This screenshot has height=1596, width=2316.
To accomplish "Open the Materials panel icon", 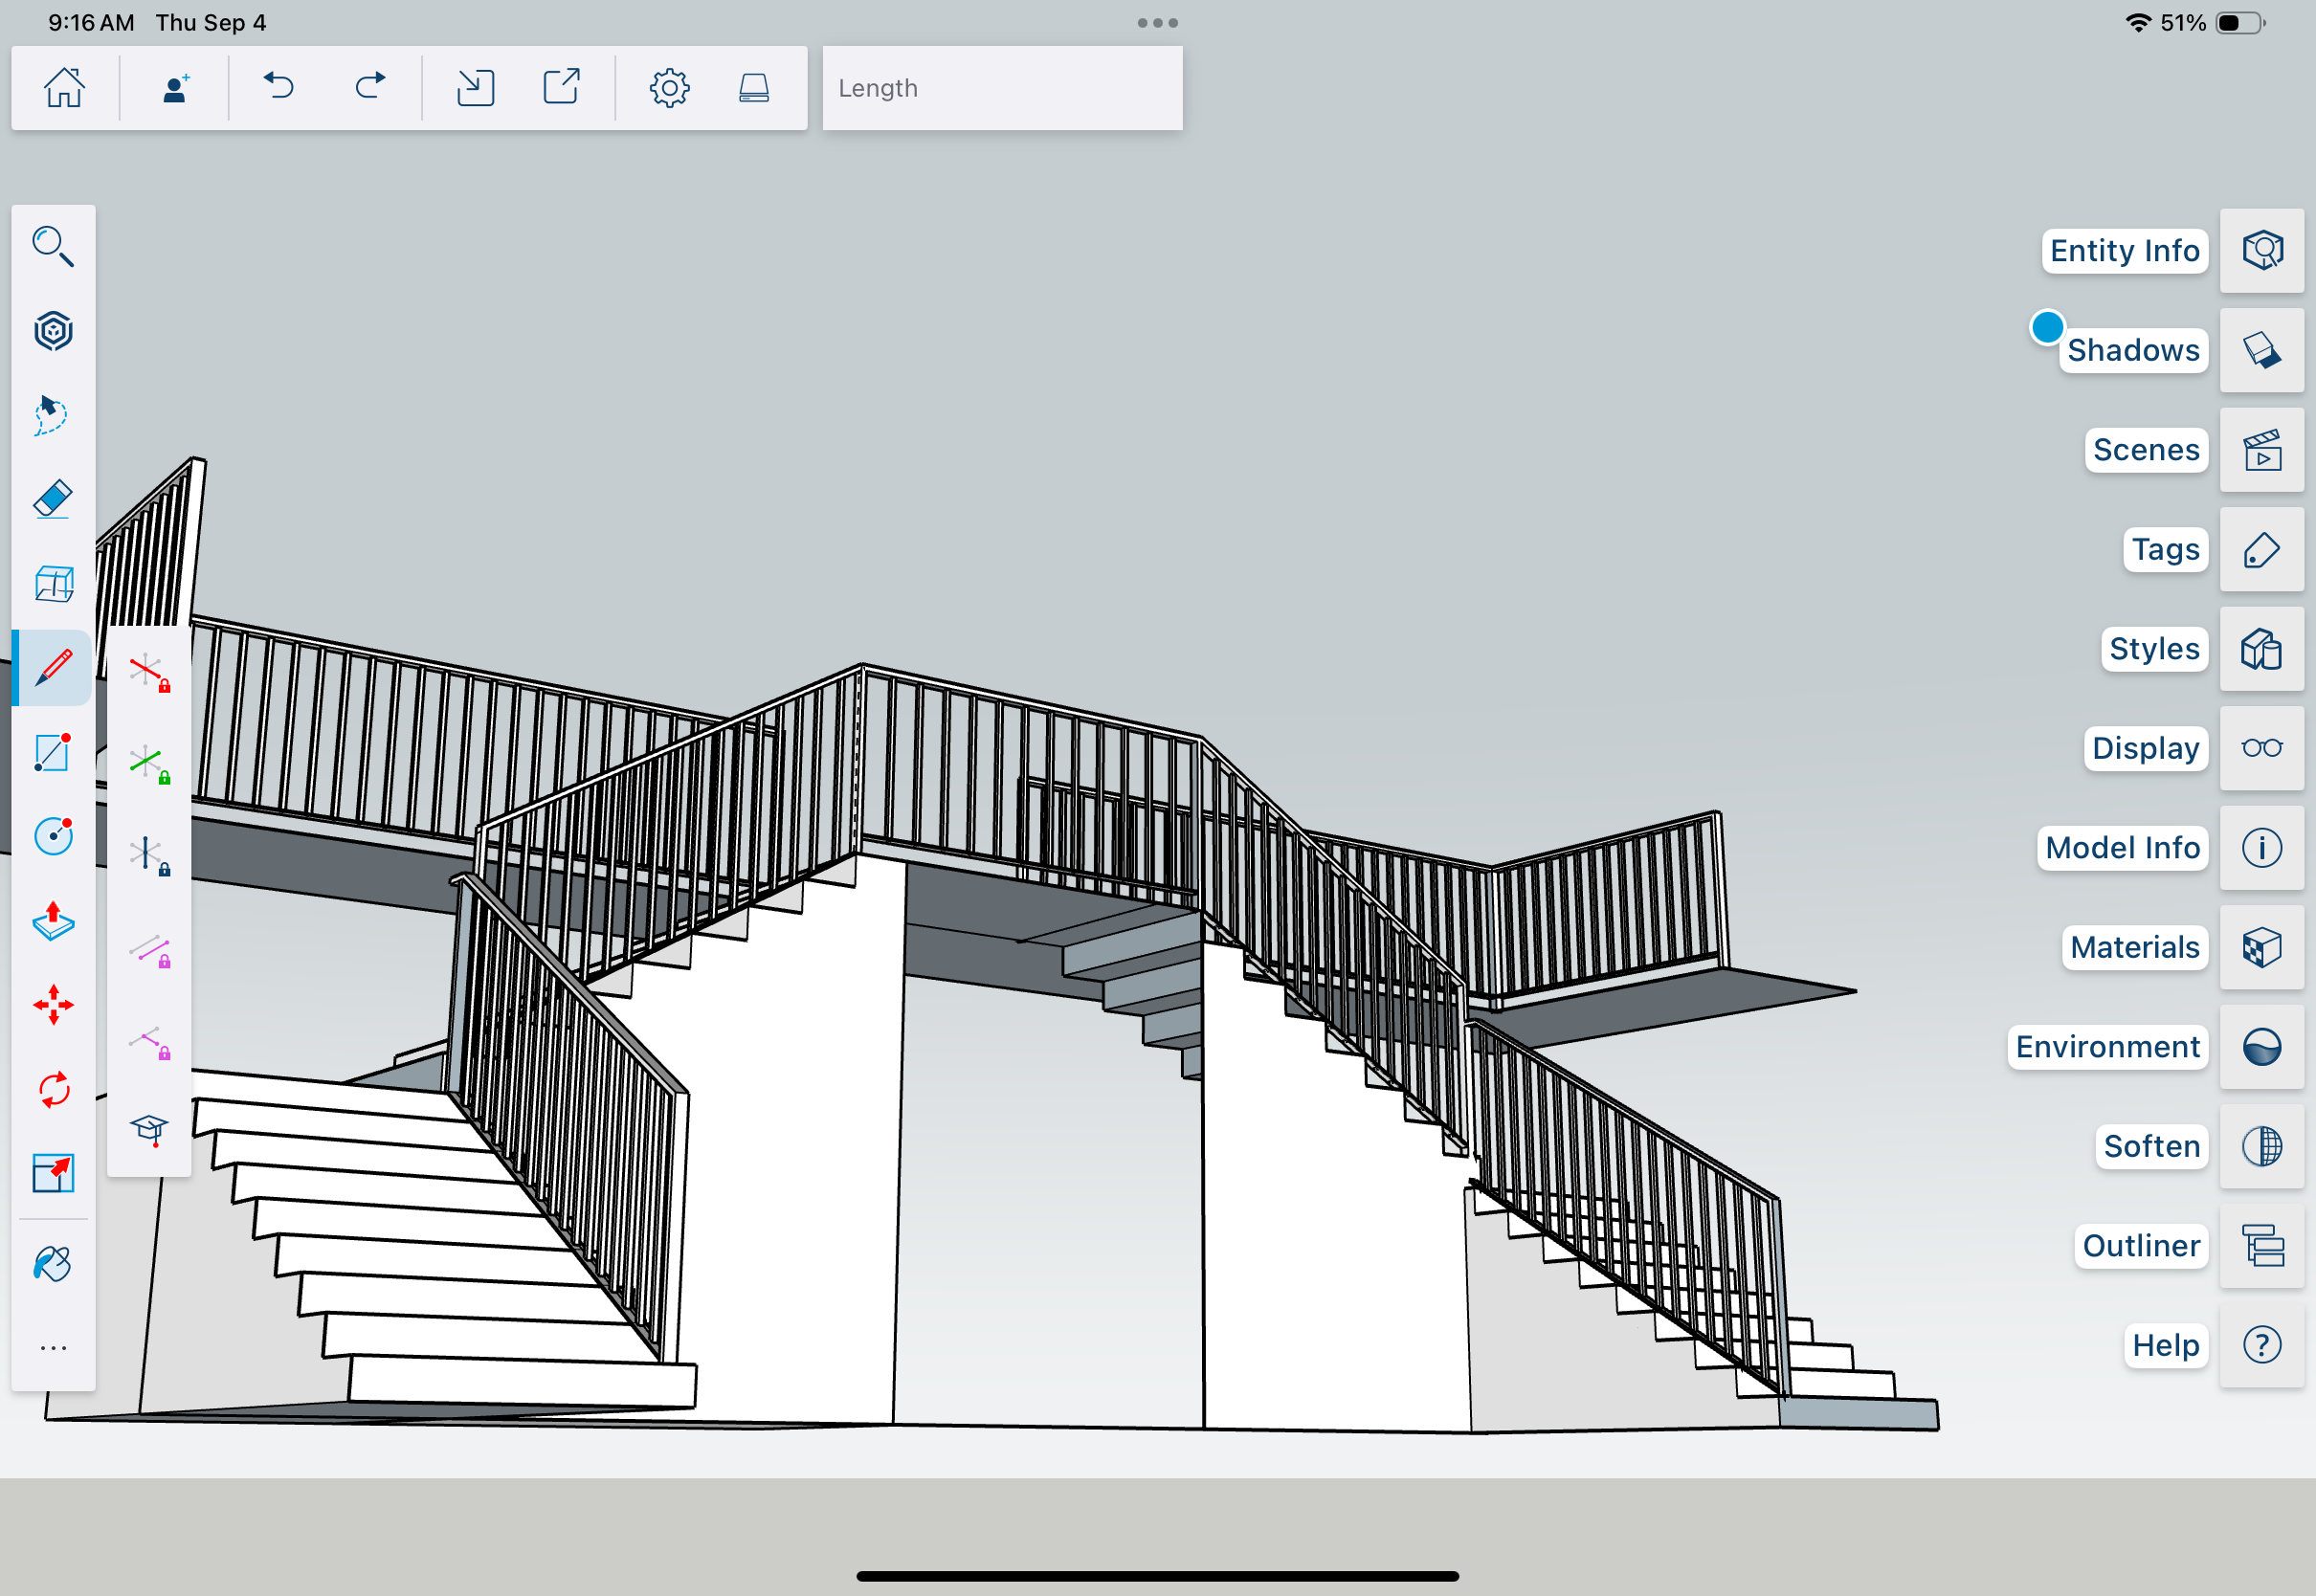I will pos(2261,947).
